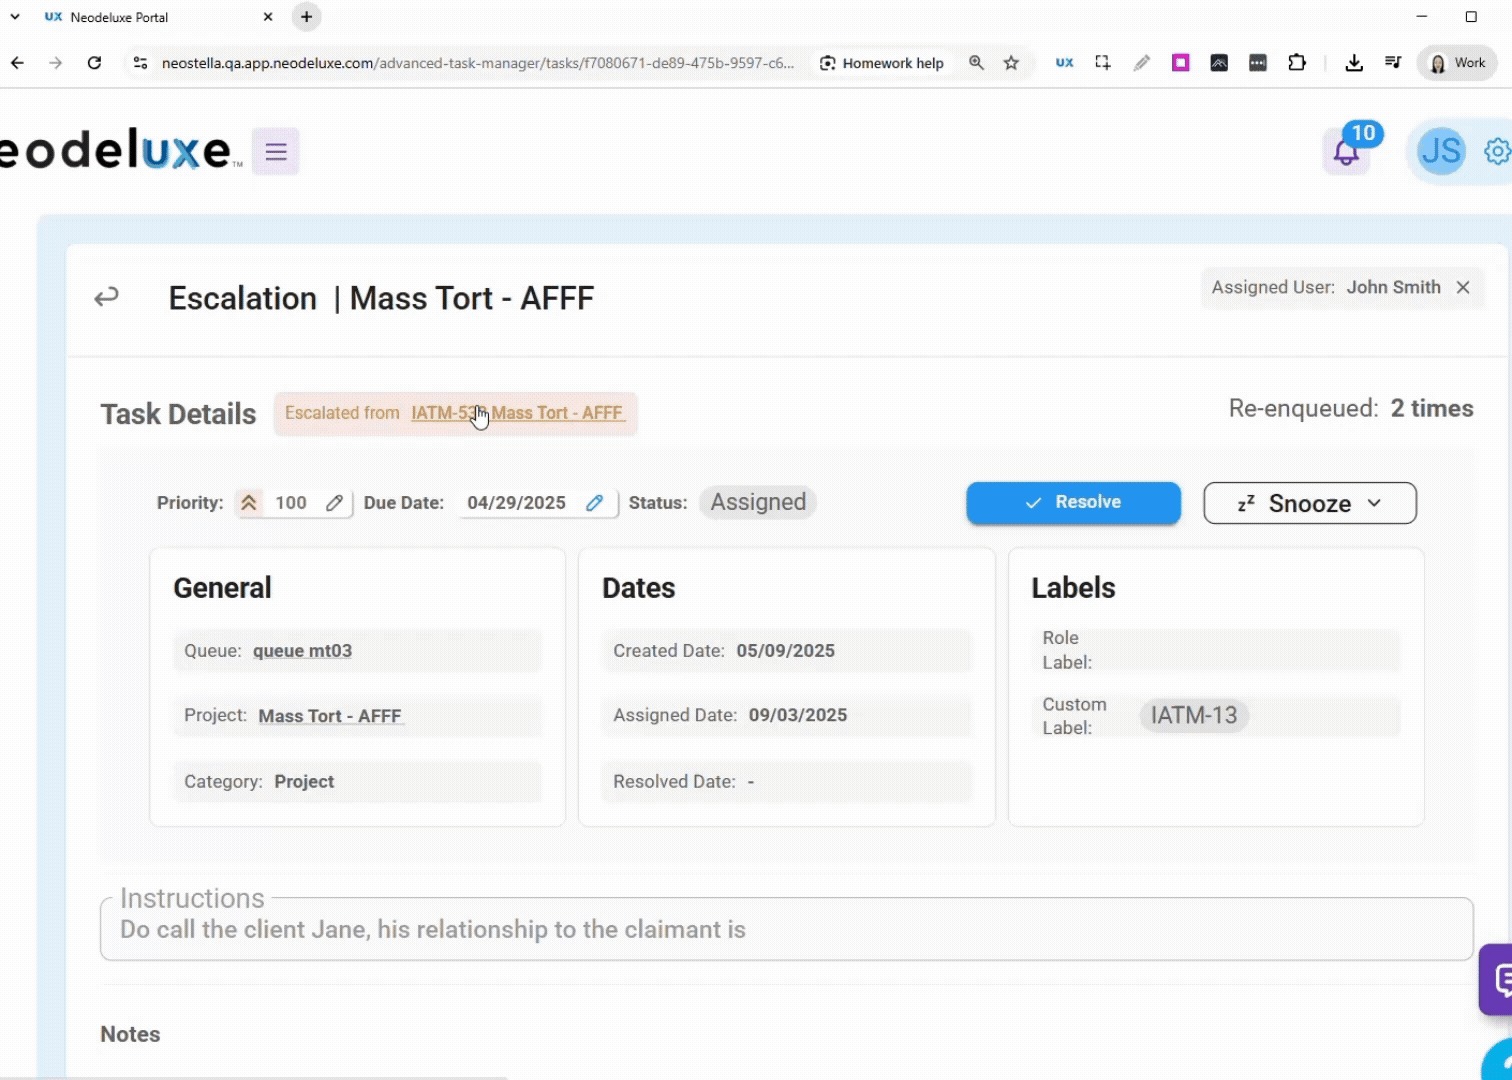Open the browser tab list chevron

tap(15, 17)
